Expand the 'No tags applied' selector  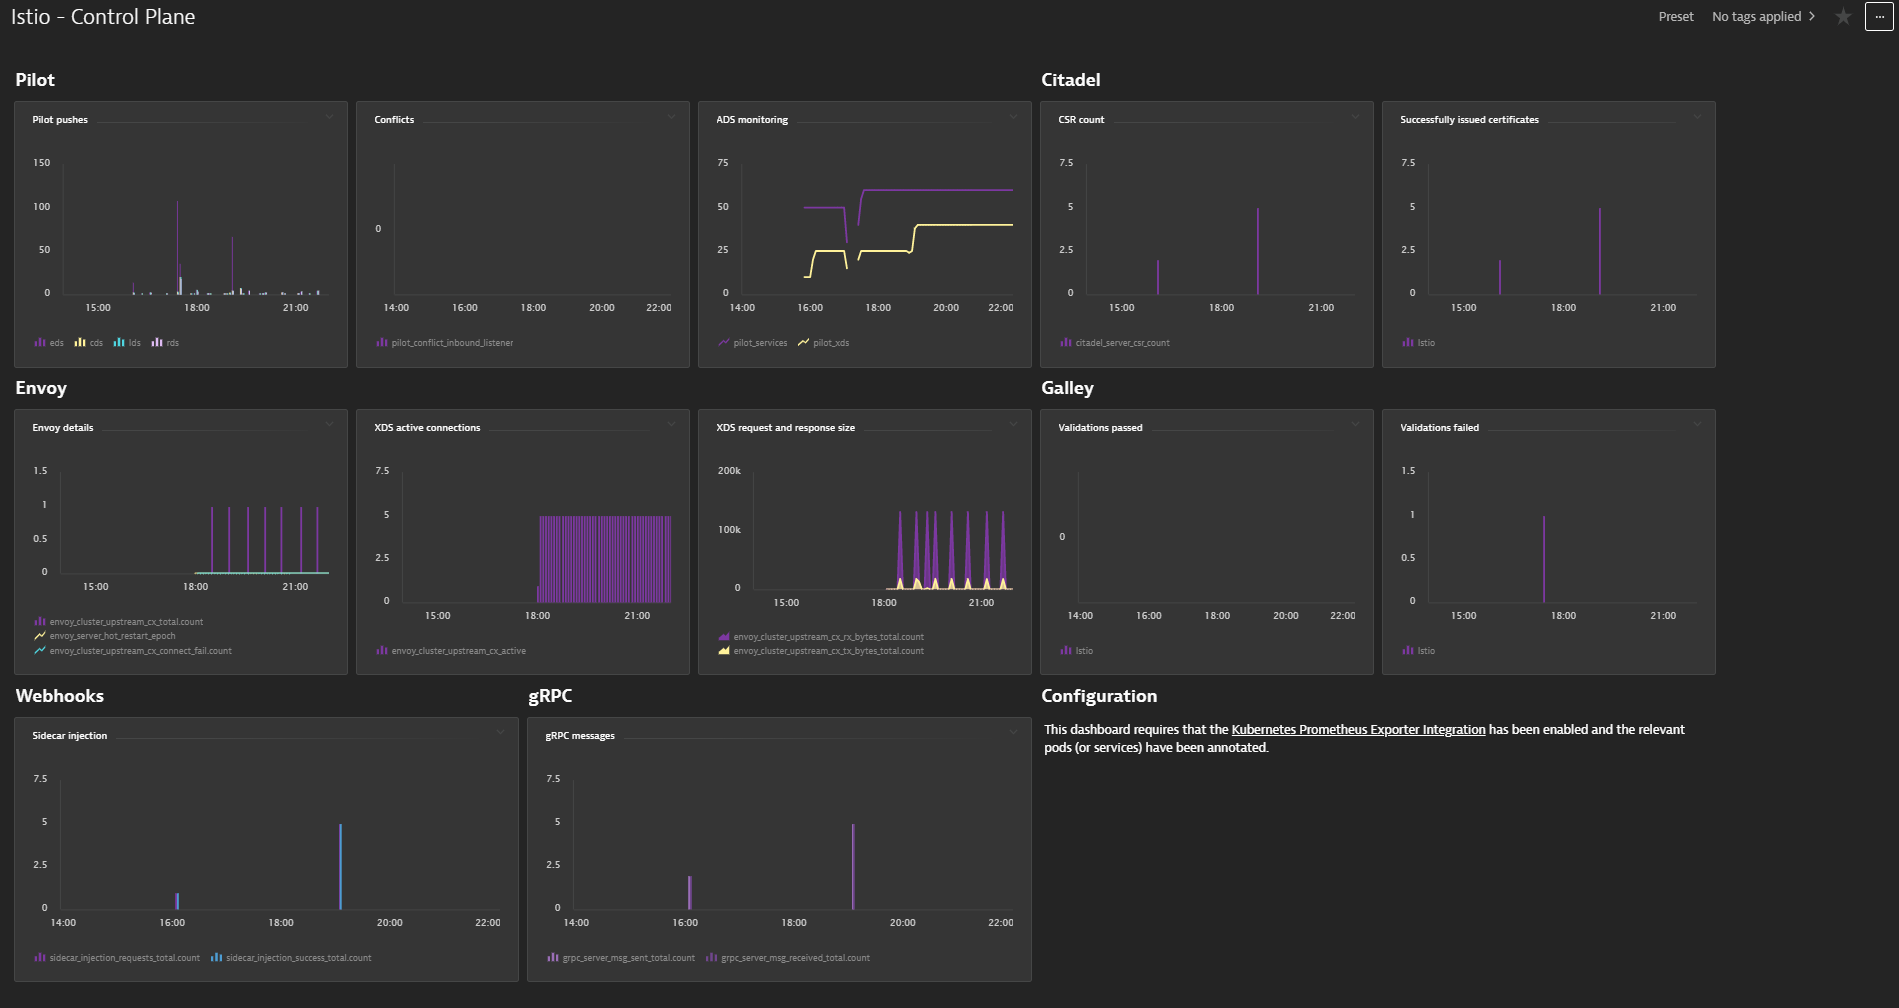(1763, 17)
